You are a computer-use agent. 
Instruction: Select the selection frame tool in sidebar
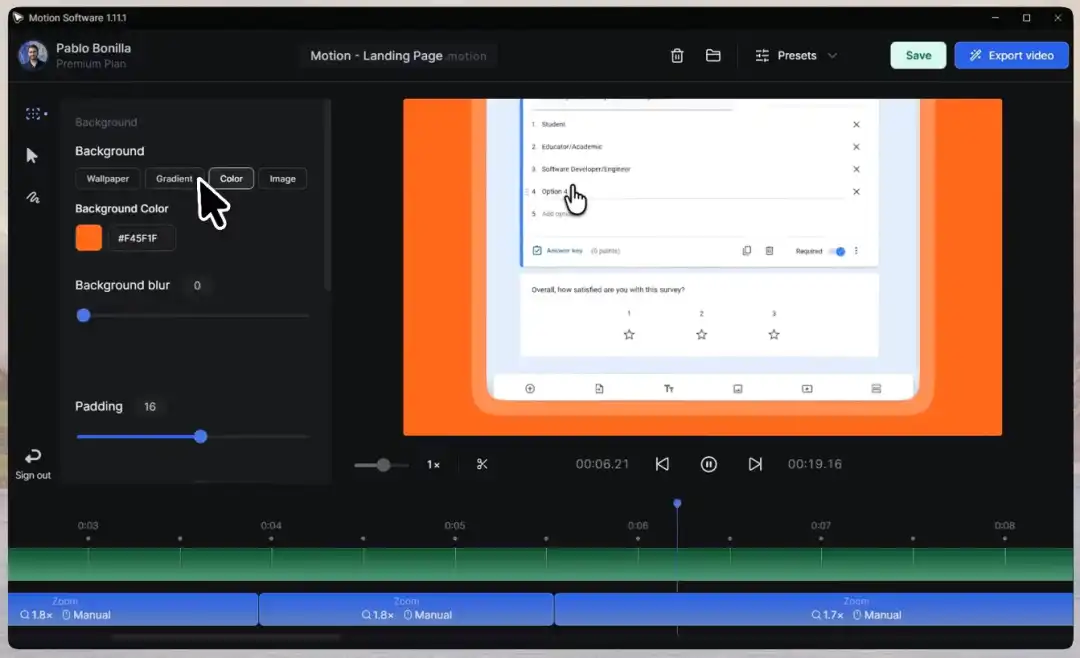pyautogui.click(x=34, y=114)
